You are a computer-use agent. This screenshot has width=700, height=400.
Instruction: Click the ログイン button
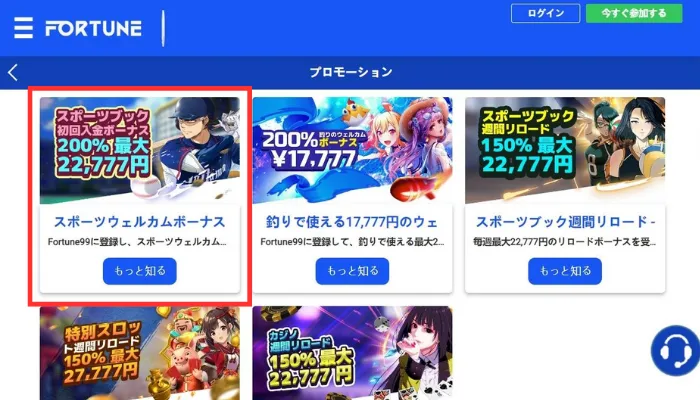pyautogui.click(x=546, y=13)
